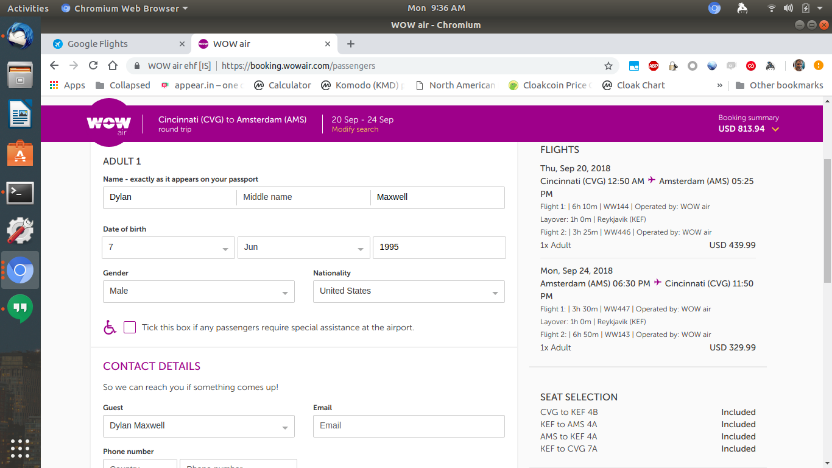Open the Cloakcoin Price bookmark

[550, 85]
